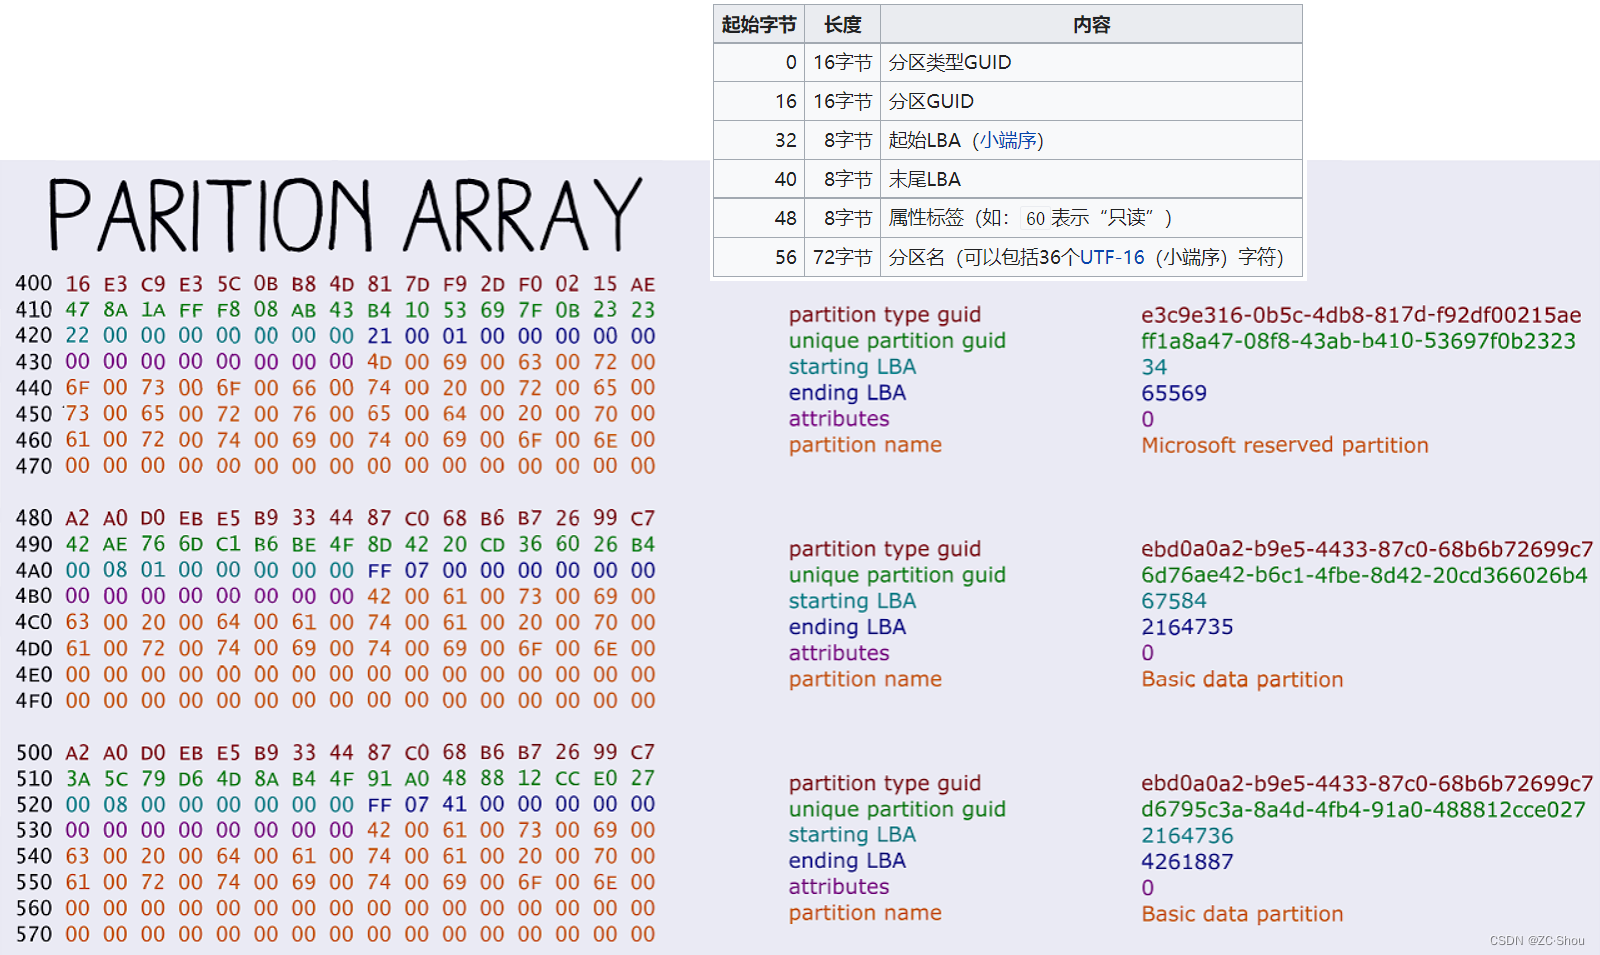Select the 内容 column header
The height and width of the screenshot is (955, 1600).
coord(1092,24)
